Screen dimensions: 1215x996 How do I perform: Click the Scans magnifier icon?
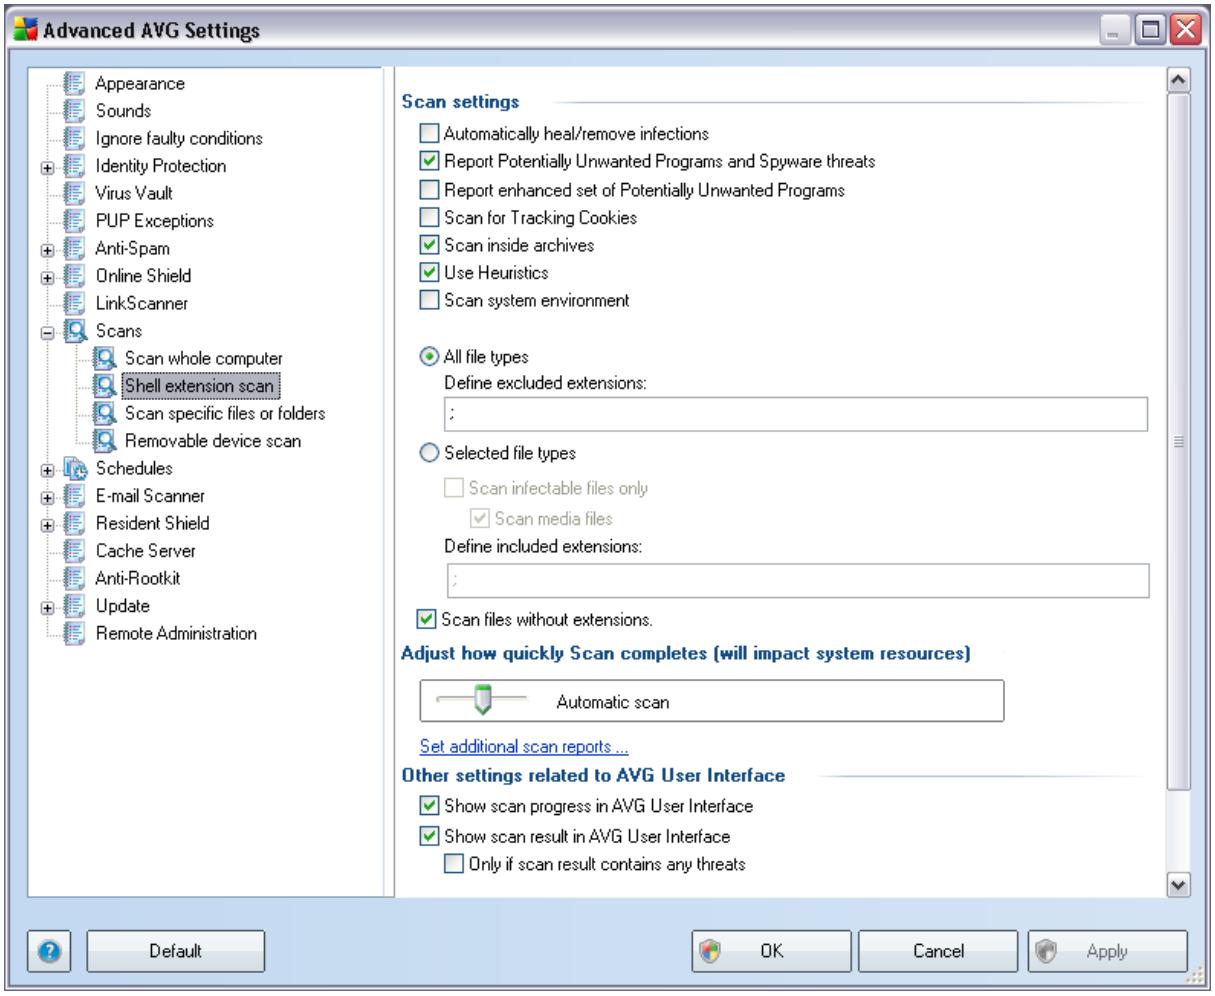(x=75, y=331)
